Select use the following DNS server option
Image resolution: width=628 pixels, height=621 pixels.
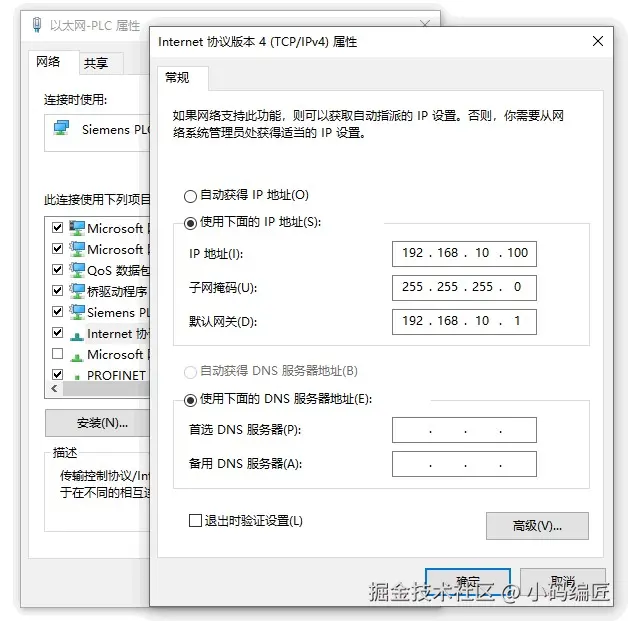click(190, 400)
